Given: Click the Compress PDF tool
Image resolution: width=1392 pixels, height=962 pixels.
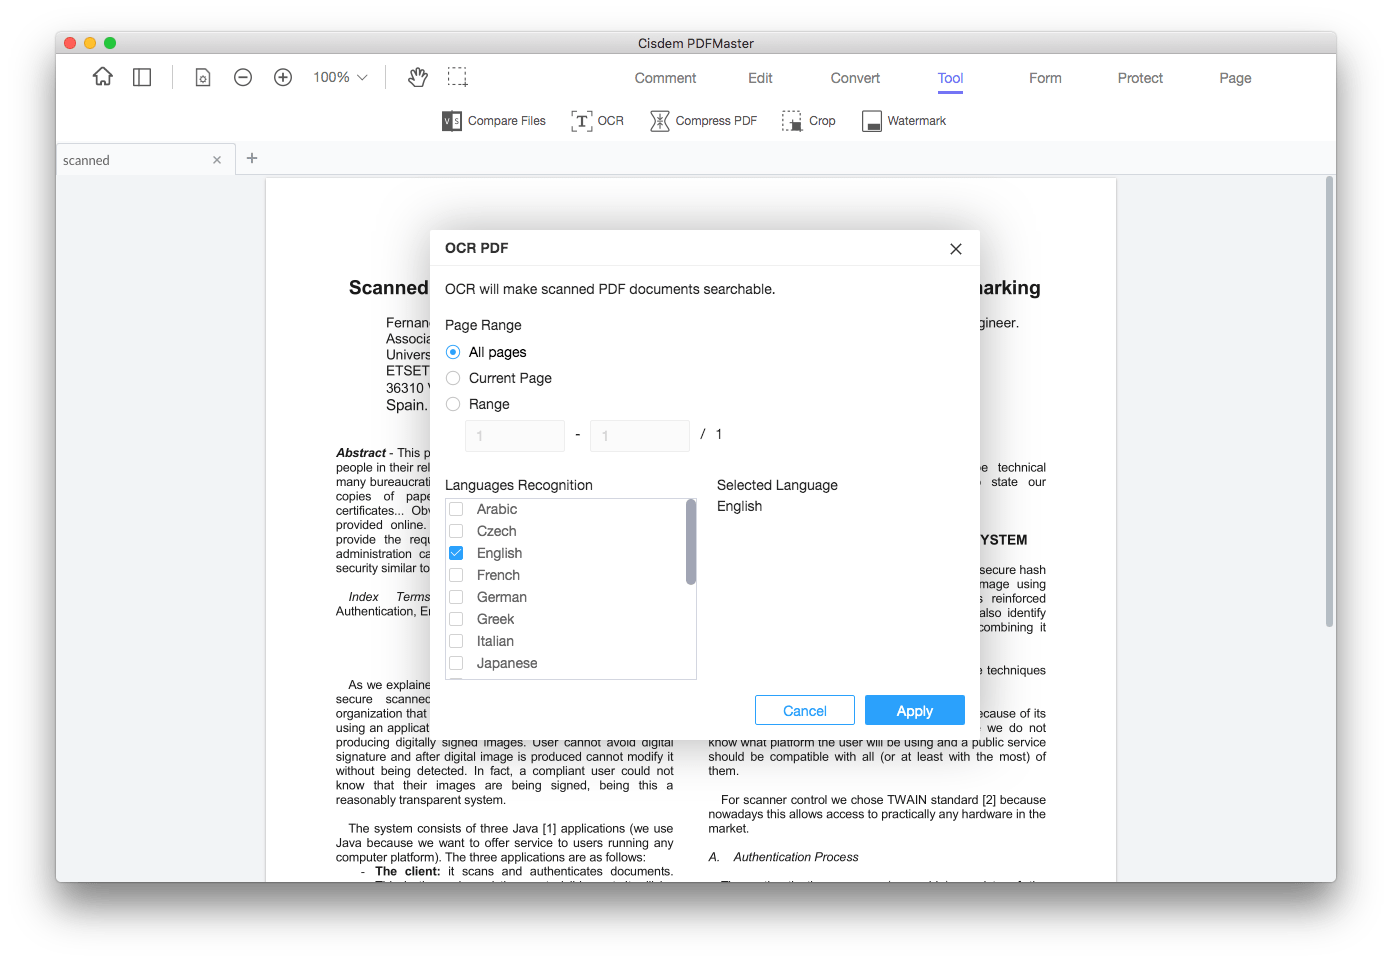Looking at the screenshot, I should pos(704,121).
